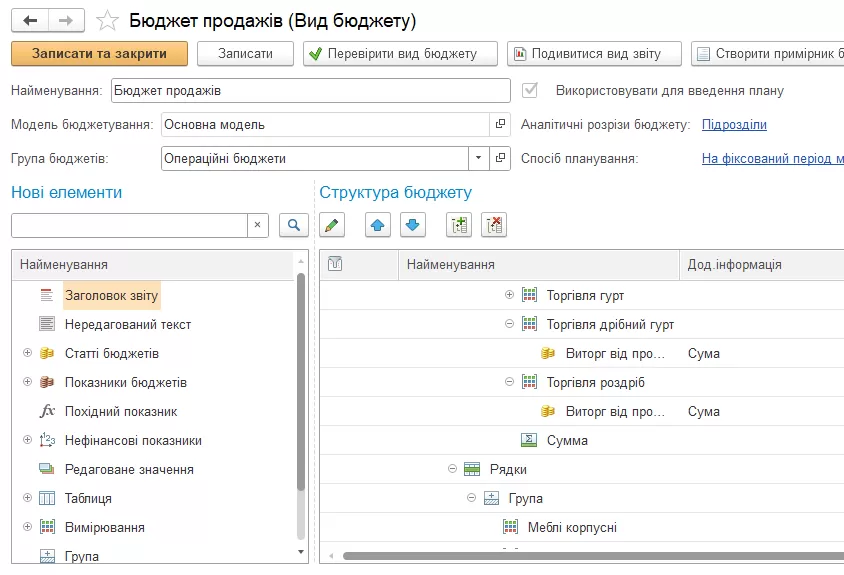
Task: Move structure element up with blue arrow
Action: [x=378, y=225]
